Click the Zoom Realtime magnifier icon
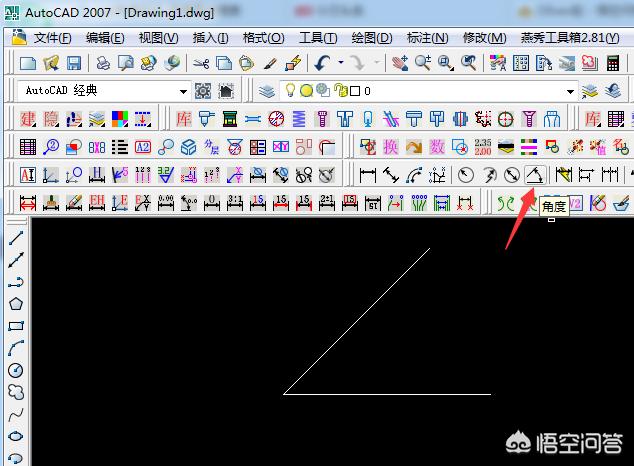Image resolution: width=634 pixels, height=466 pixels. [x=423, y=63]
